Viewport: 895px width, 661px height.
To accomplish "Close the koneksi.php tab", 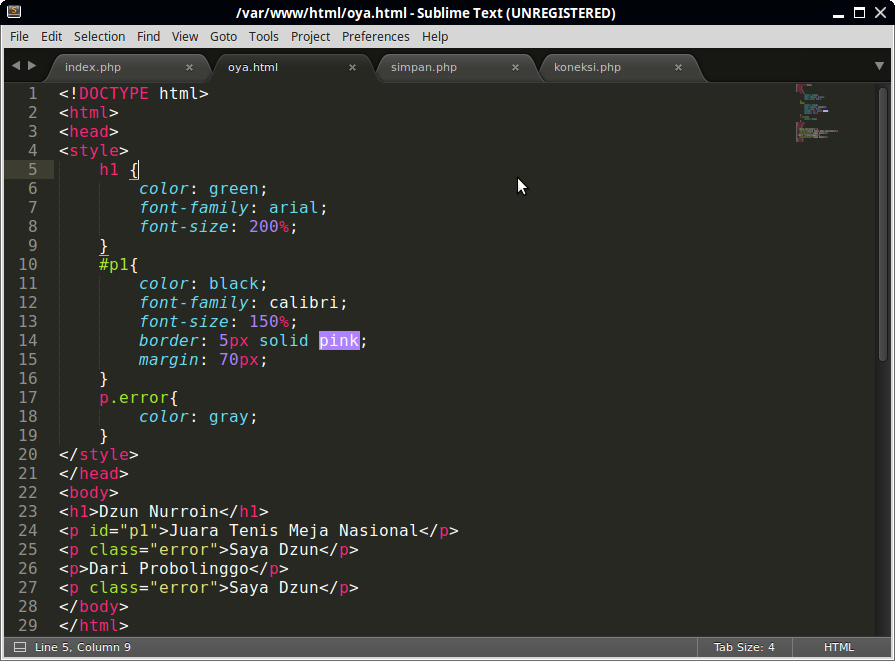I will tap(678, 67).
